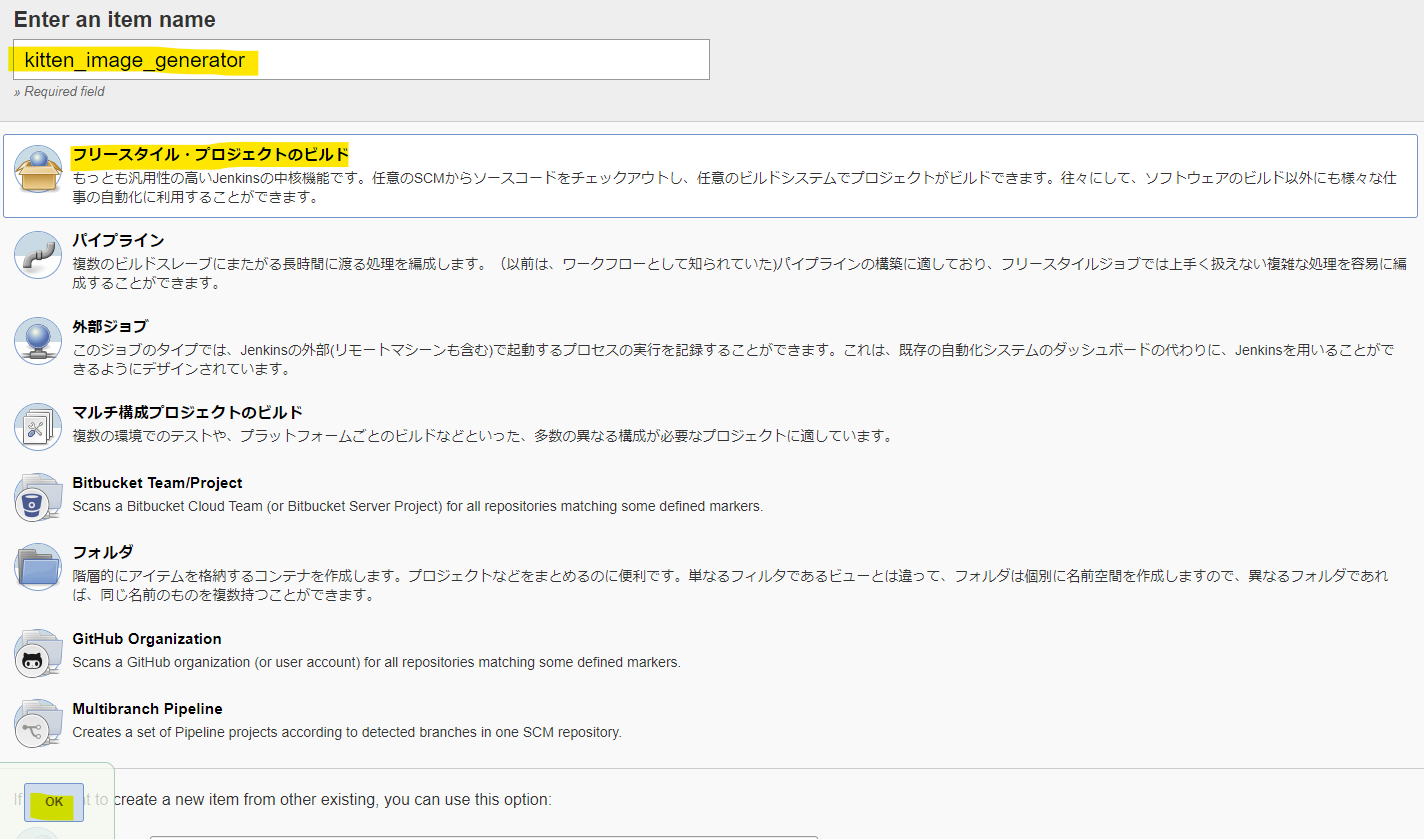Click the GitHub Organization octocat icon
1424x839 pixels.
point(38,653)
